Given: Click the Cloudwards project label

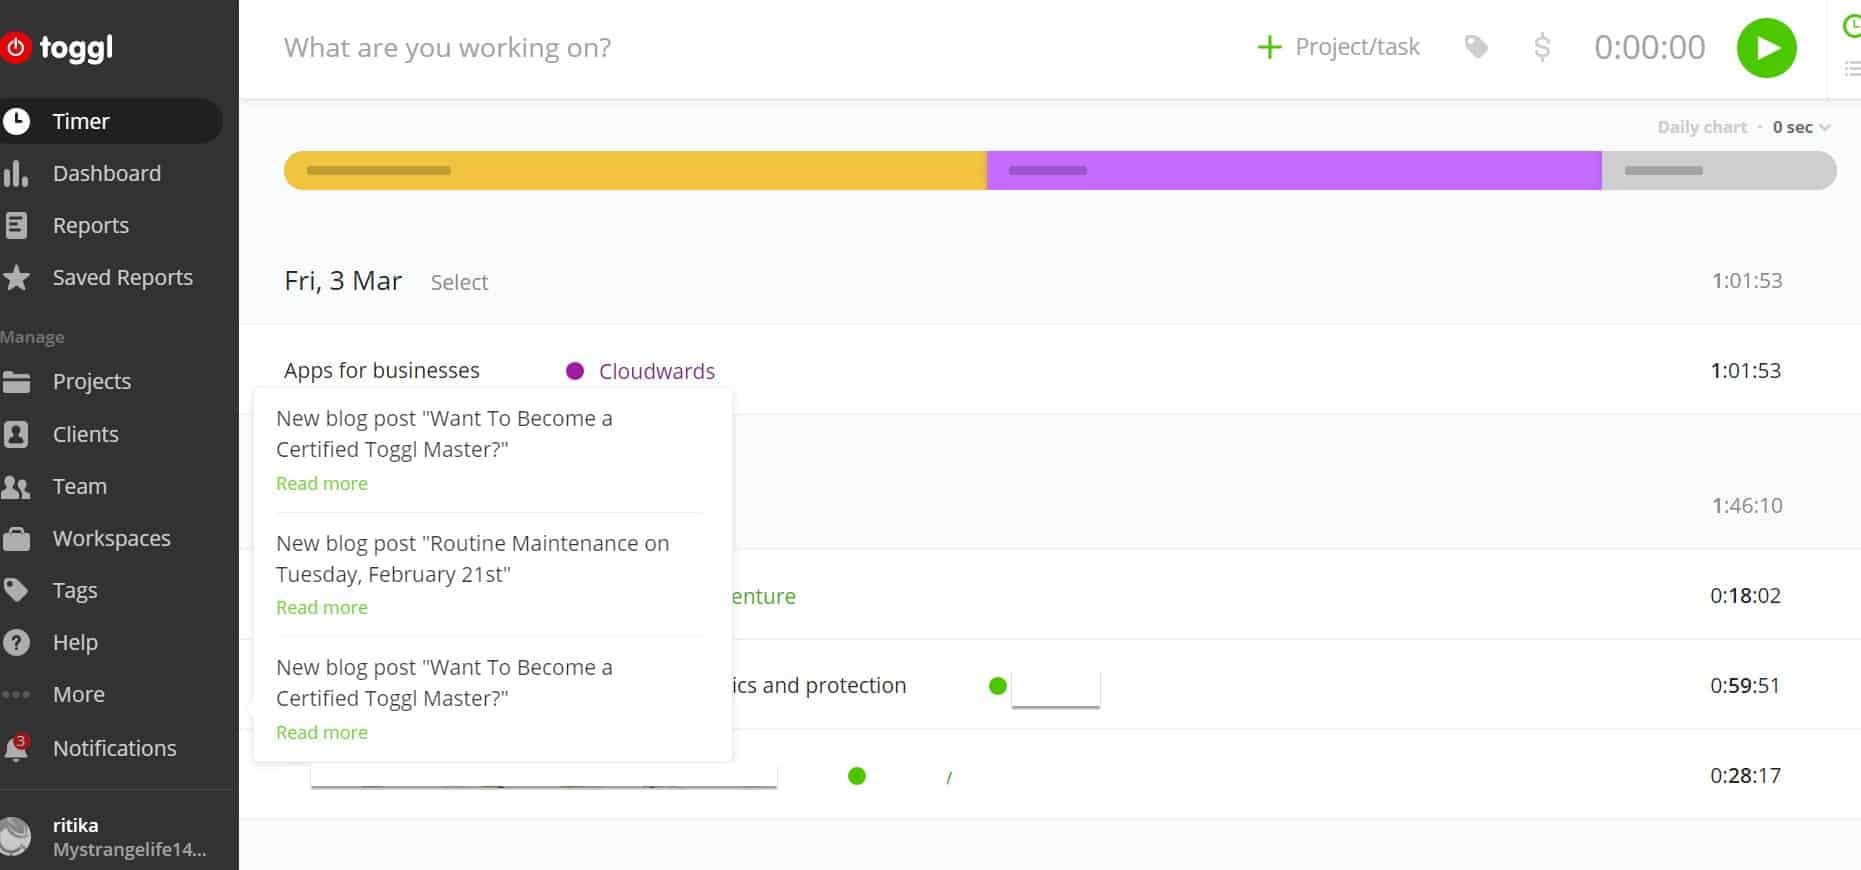Looking at the screenshot, I should [x=657, y=371].
